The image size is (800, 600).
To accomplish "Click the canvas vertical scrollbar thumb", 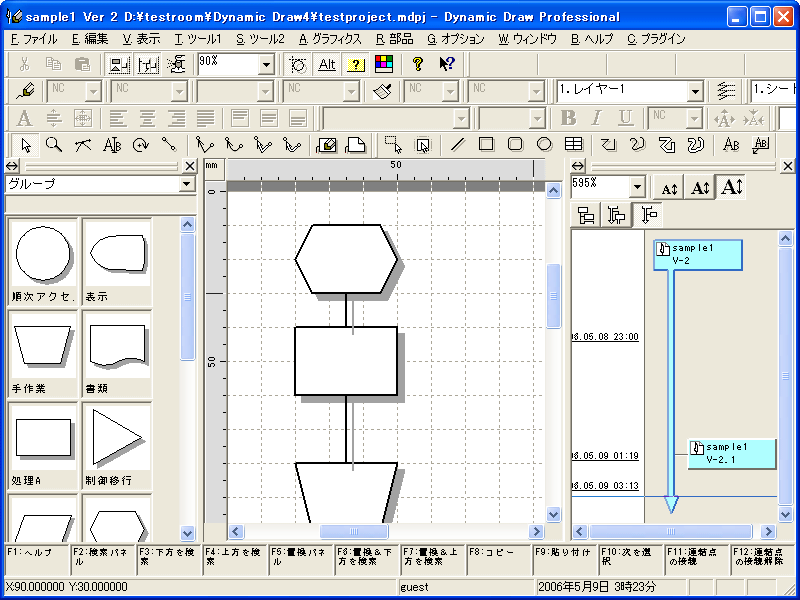I will (x=554, y=296).
